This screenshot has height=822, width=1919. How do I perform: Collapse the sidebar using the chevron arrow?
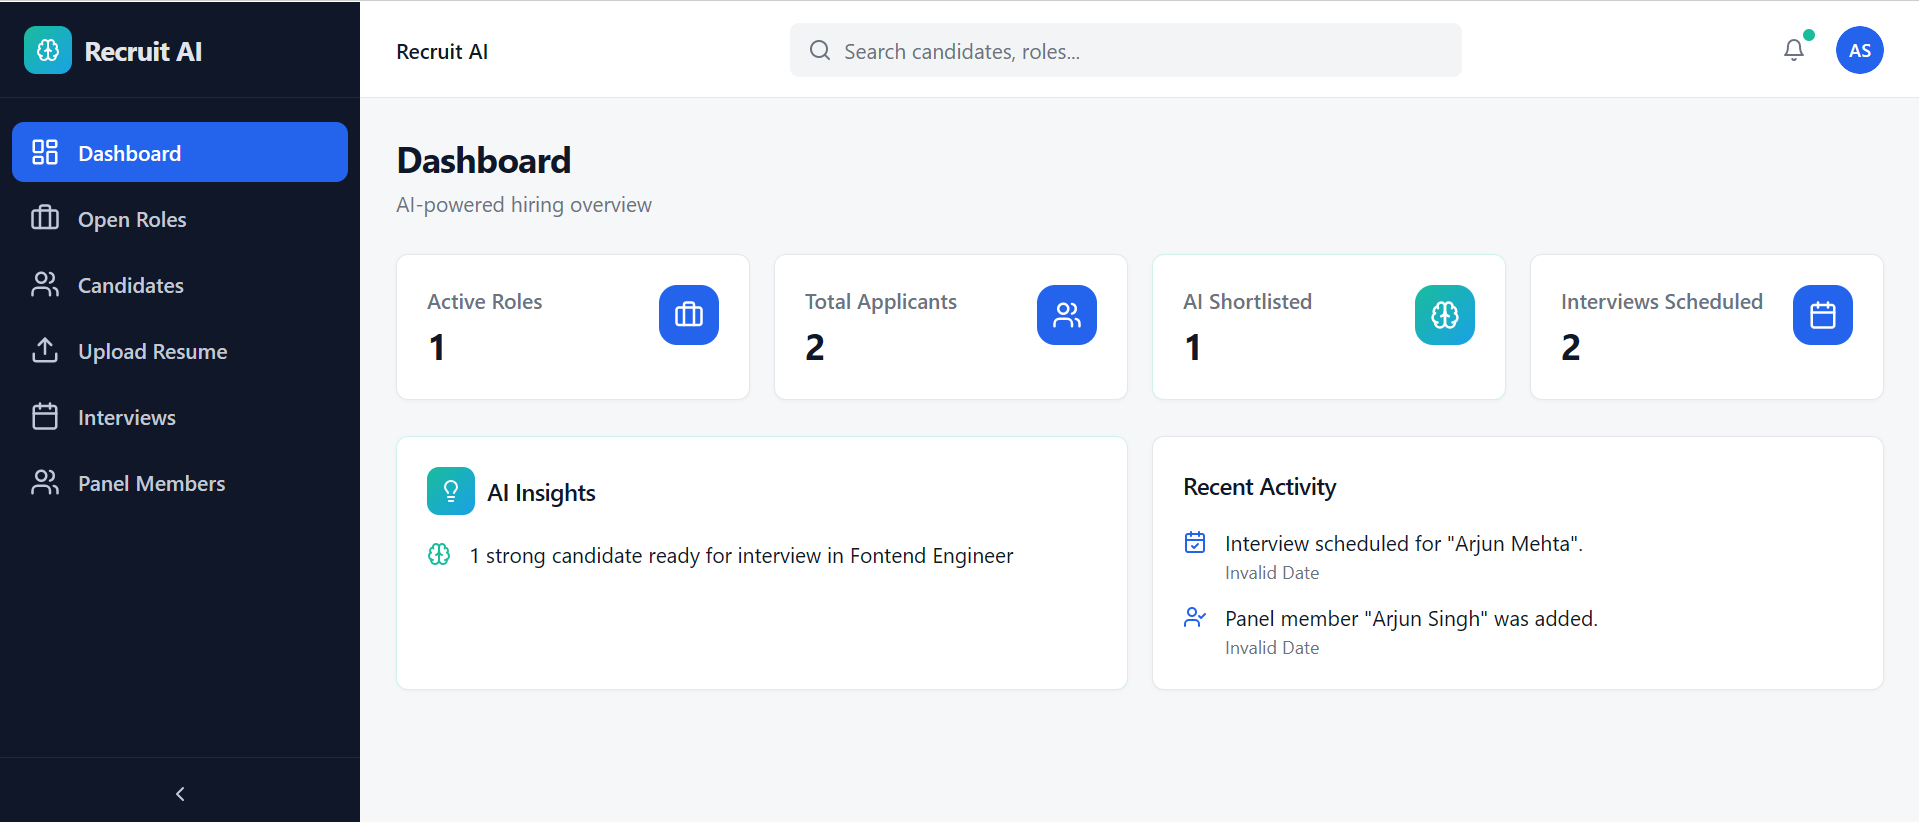(x=180, y=794)
